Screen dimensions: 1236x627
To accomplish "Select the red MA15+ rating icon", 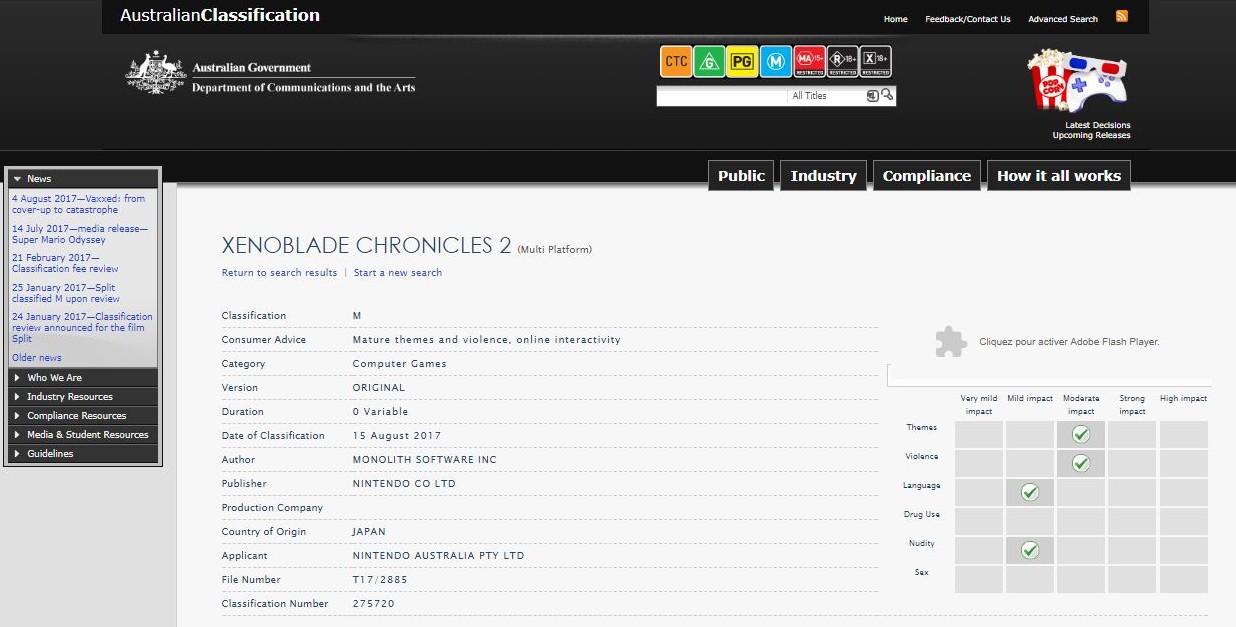I will (809, 62).
